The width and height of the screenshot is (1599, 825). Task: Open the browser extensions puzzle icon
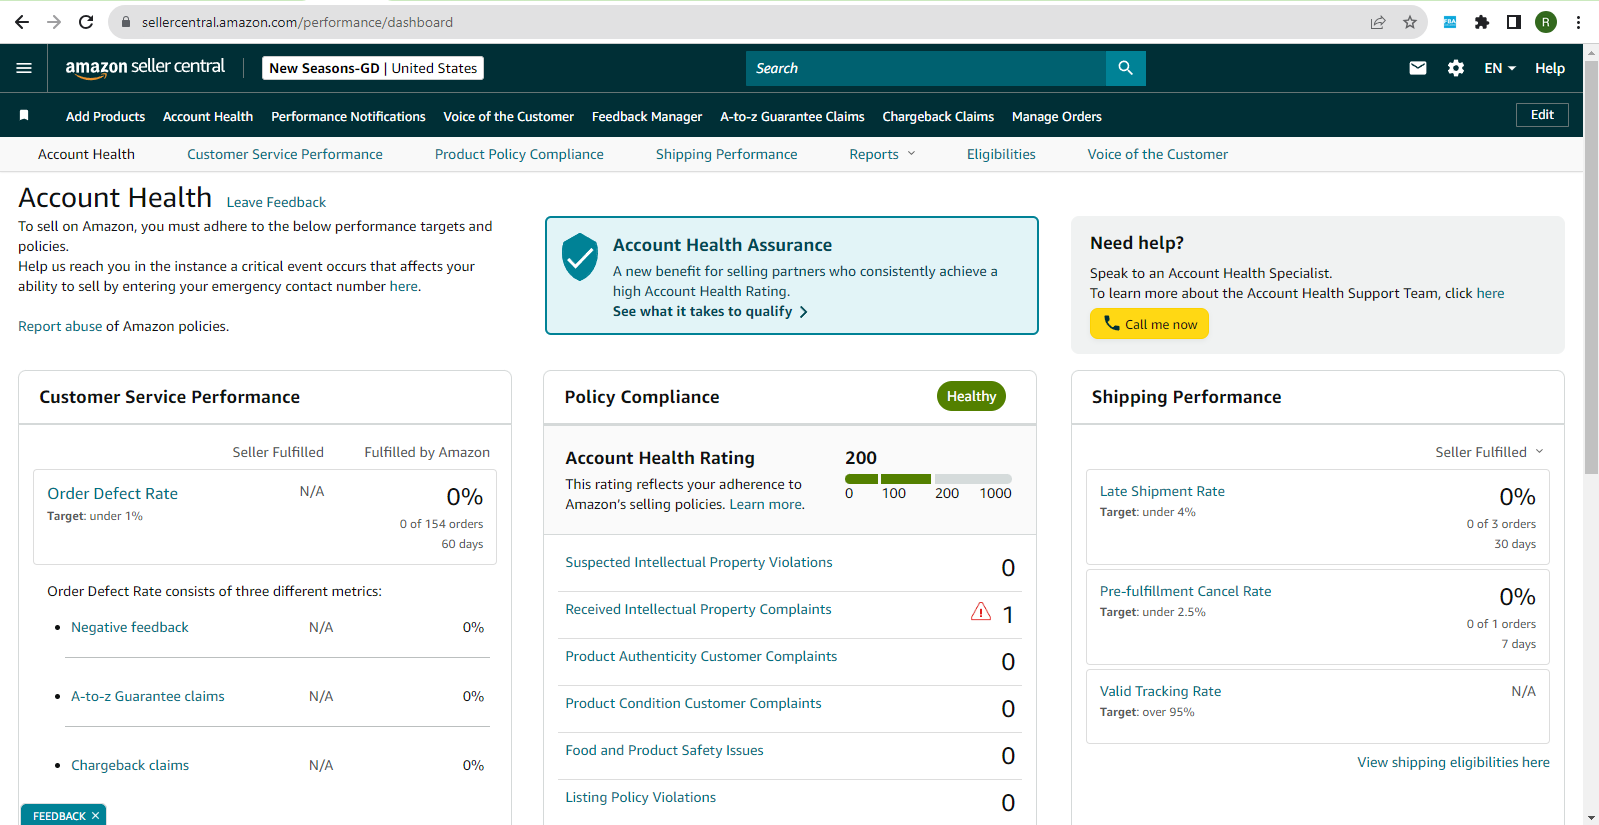click(x=1482, y=22)
